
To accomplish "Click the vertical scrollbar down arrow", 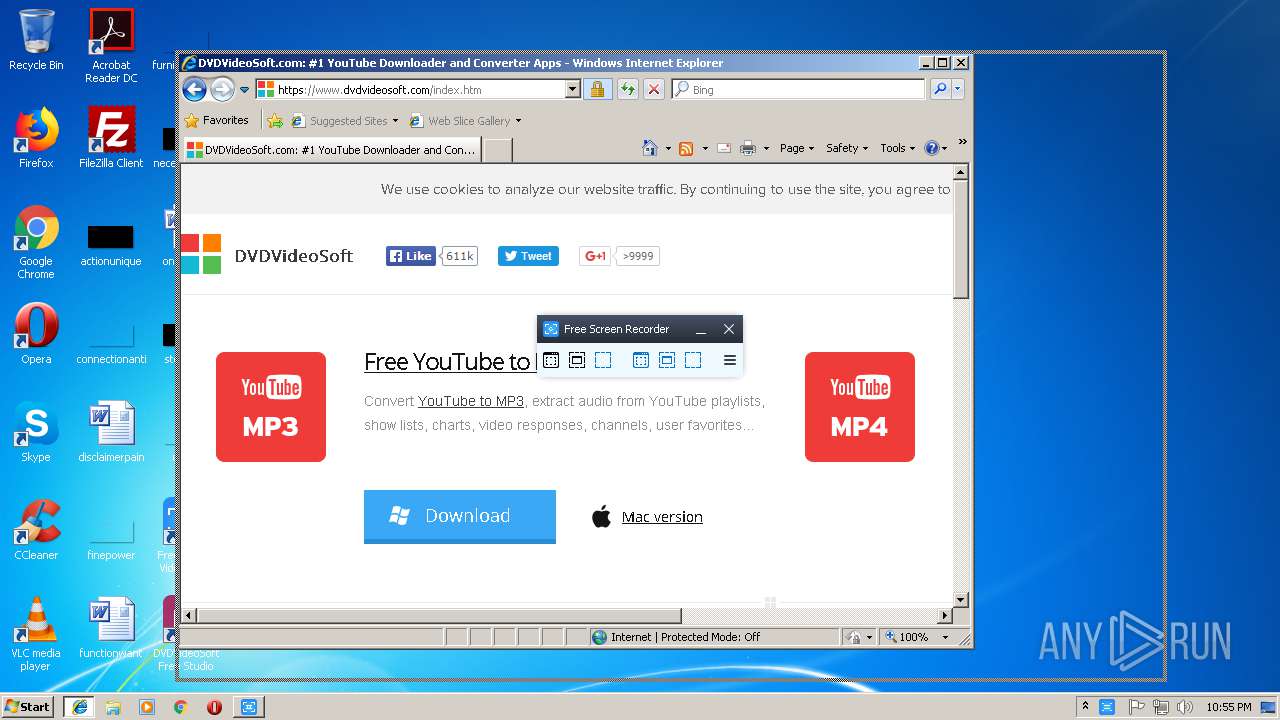I will 961,600.
